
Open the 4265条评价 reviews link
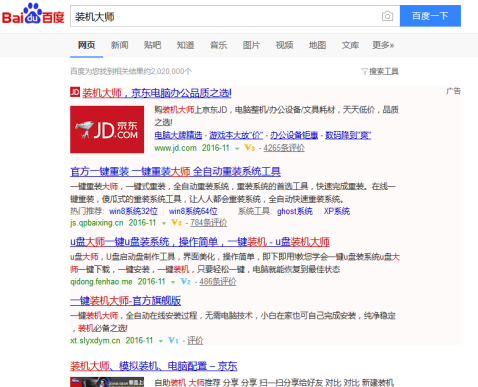point(284,148)
